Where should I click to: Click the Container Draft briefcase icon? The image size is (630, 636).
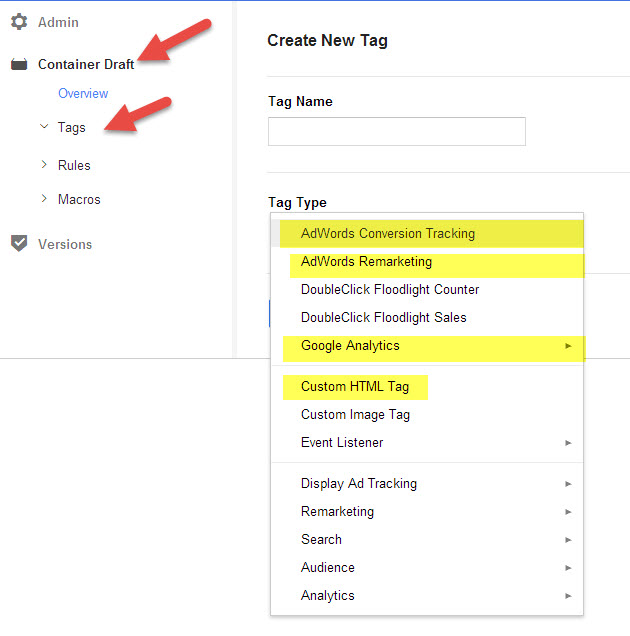pyautogui.click(x=19, y=64)
